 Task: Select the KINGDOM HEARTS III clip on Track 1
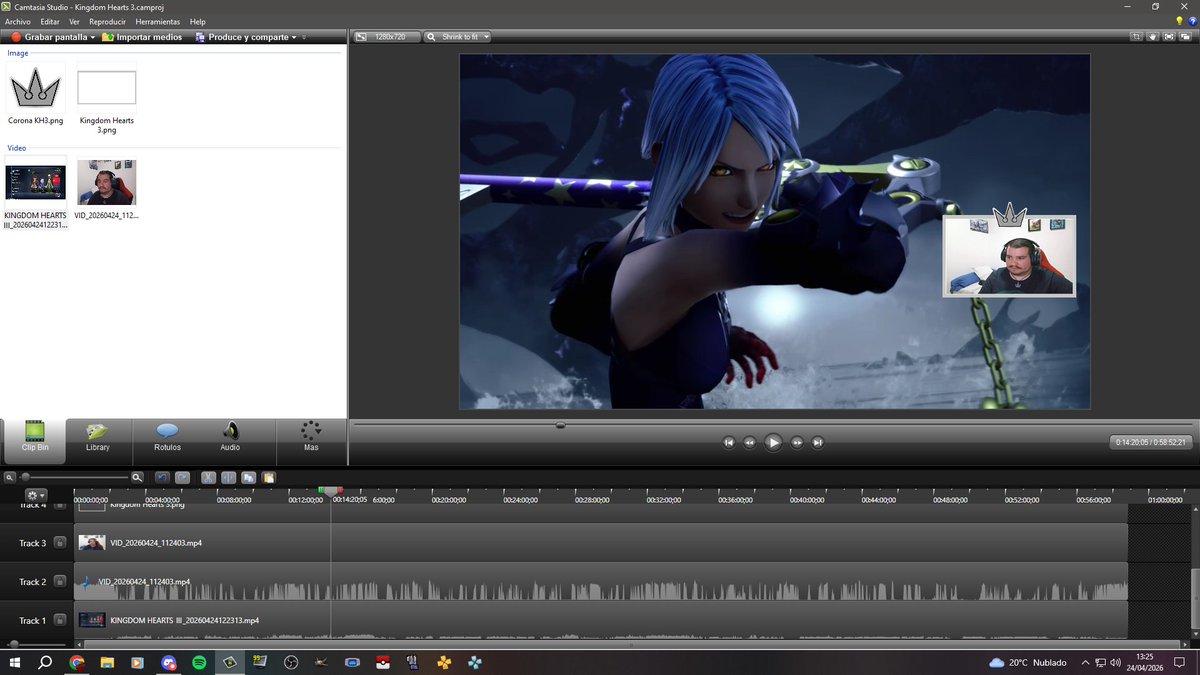tap(601, 620)
